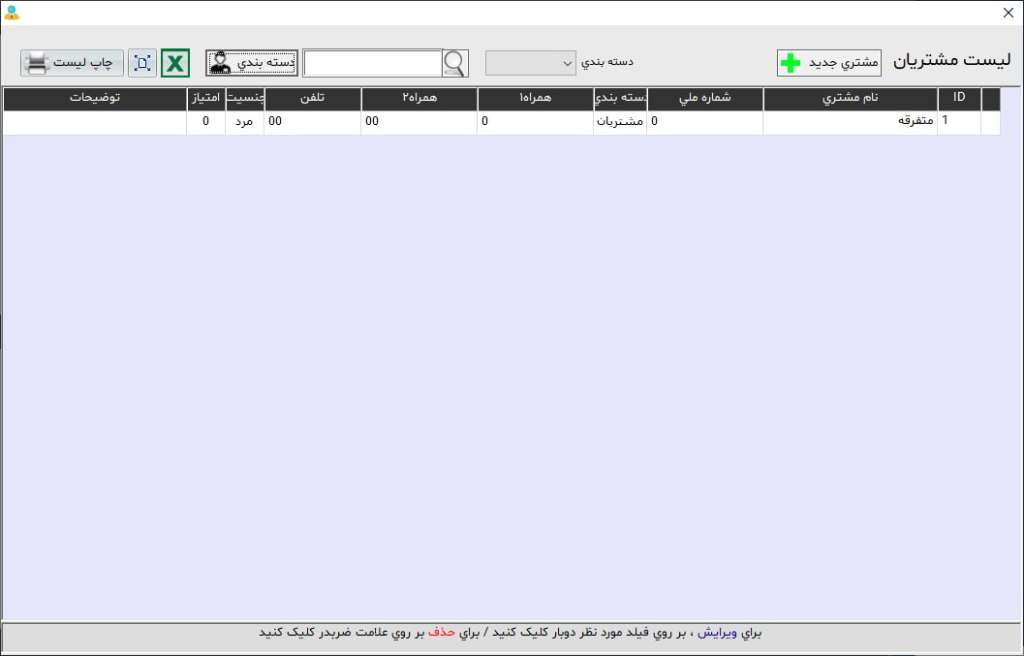Screen dimensions: 1024x656
Task: Click the شماره ملي column header
Action: 705,98
